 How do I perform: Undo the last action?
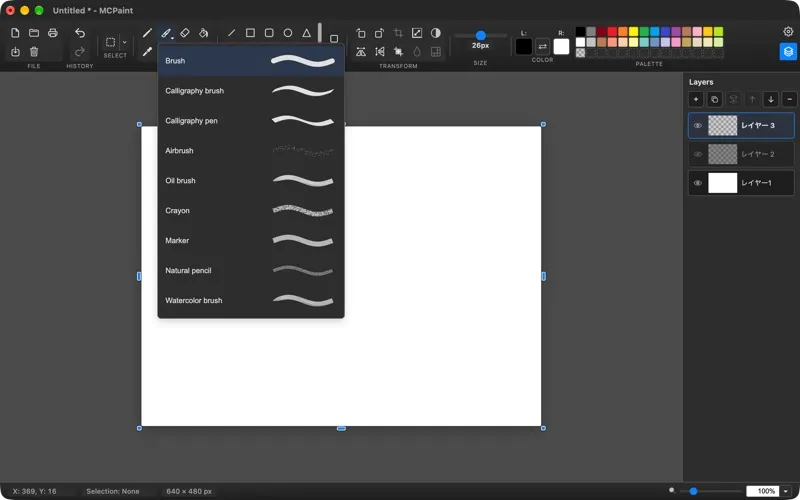tap(80, 33)
